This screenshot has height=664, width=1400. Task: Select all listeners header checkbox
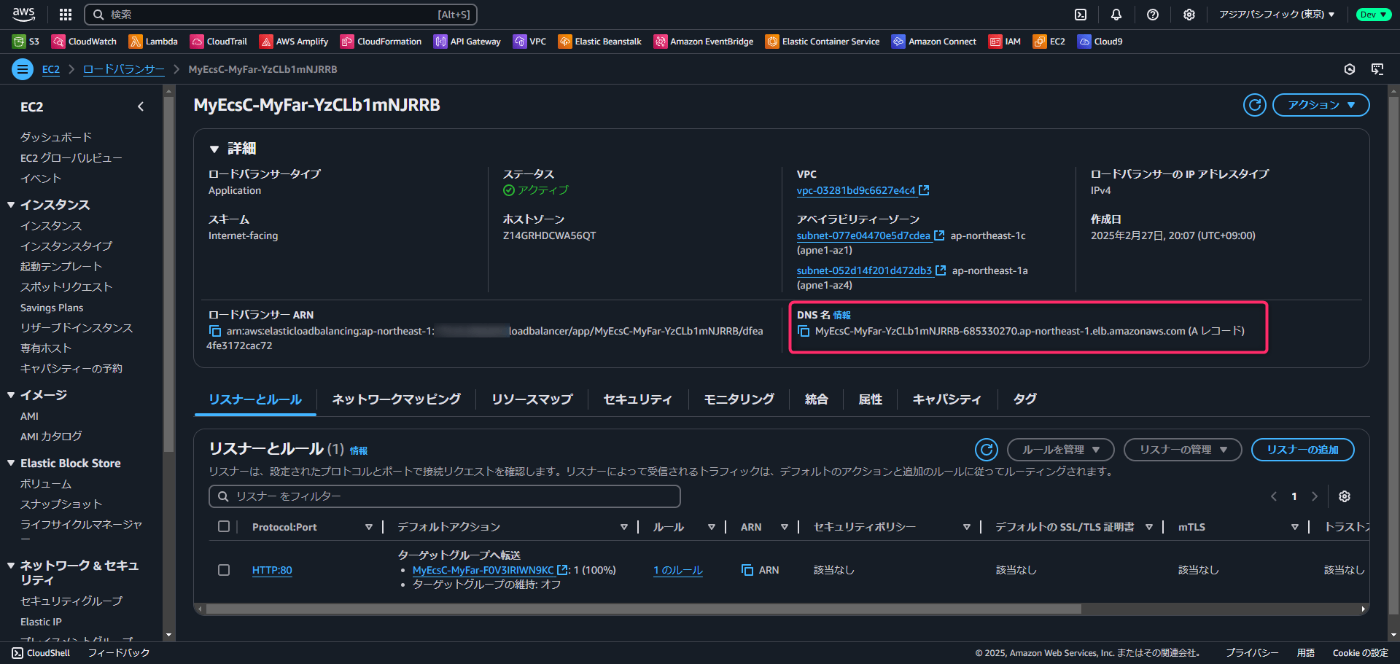click(224, 527)
